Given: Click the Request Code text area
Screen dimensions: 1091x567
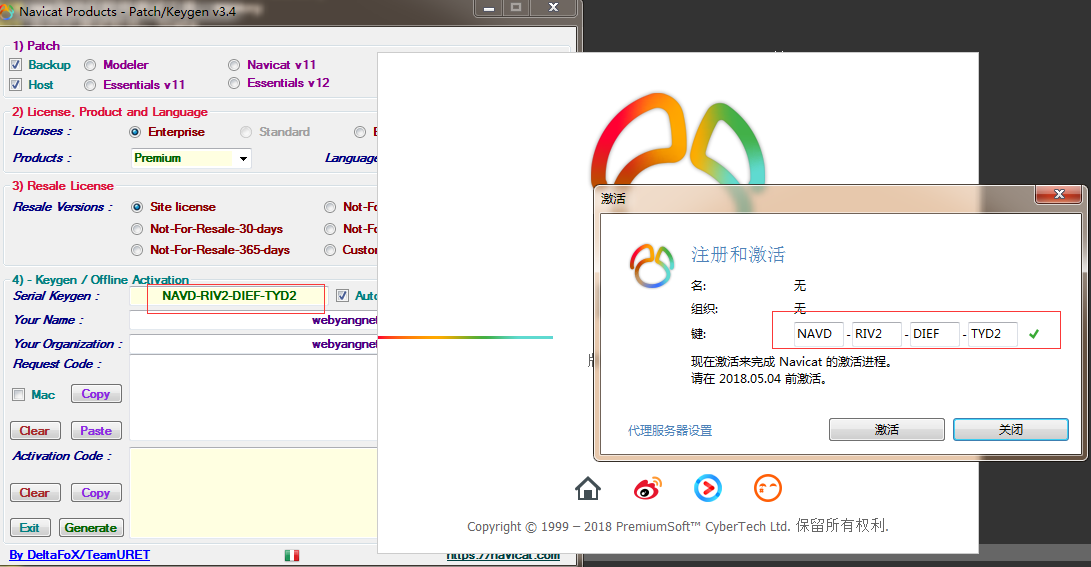Looking at the screenshot, I should [253, 398].
